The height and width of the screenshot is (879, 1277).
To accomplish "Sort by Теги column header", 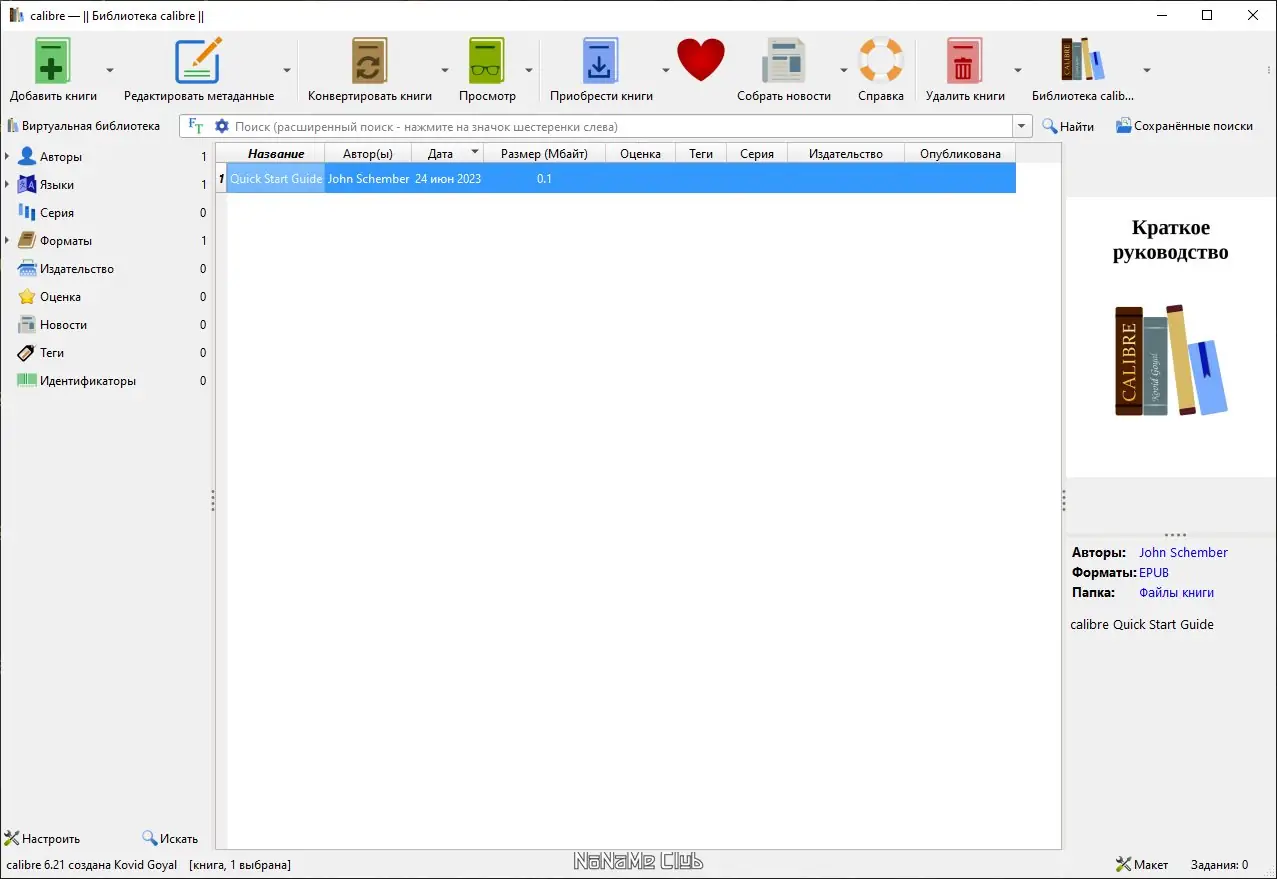I will click(701, 153).
